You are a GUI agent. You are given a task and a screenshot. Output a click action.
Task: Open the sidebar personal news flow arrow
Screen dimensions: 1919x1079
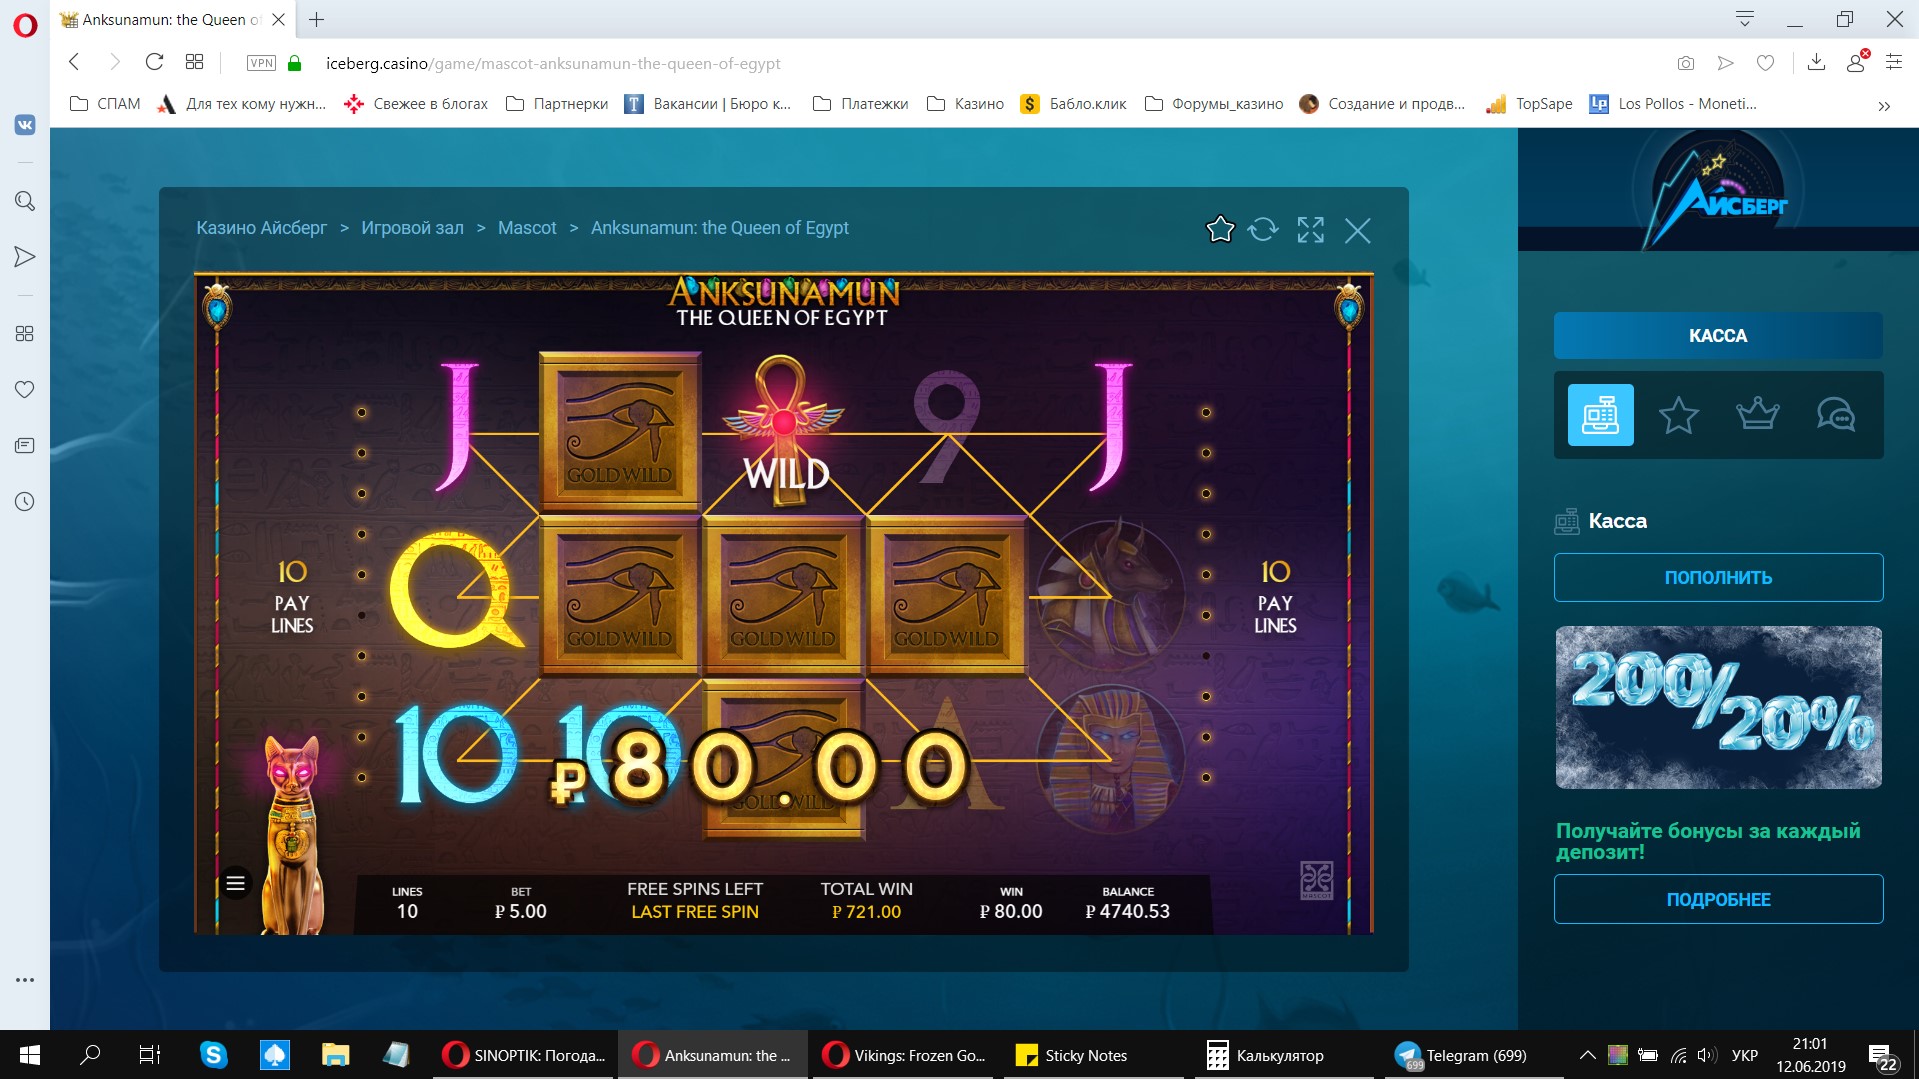click(x=25, y=257)
